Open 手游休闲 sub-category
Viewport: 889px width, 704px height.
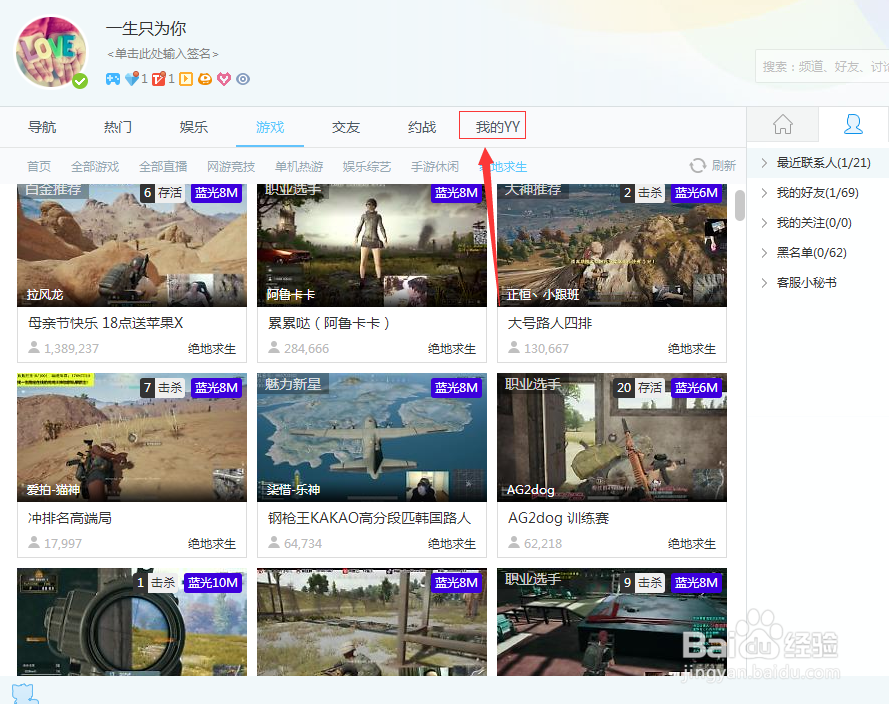(x=435, y=167)
